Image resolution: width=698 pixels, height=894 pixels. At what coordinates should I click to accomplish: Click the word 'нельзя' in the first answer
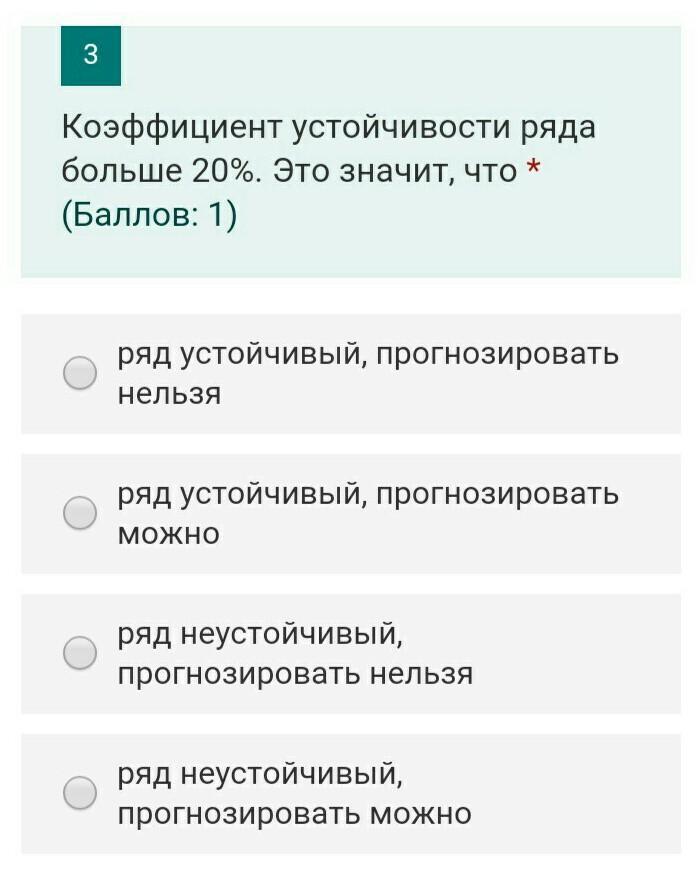pyautogui.click(x=169, y=394)
